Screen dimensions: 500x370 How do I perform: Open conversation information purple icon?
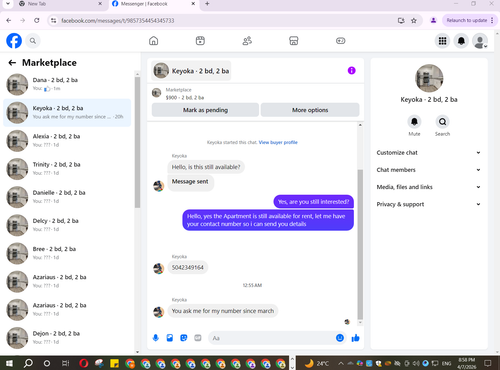[x=351, y=70]
